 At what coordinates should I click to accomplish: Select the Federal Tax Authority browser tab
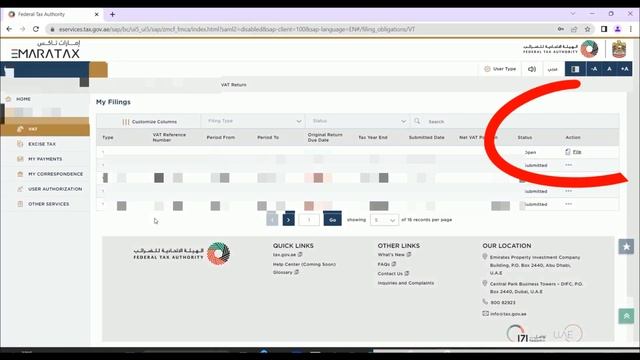52,14
